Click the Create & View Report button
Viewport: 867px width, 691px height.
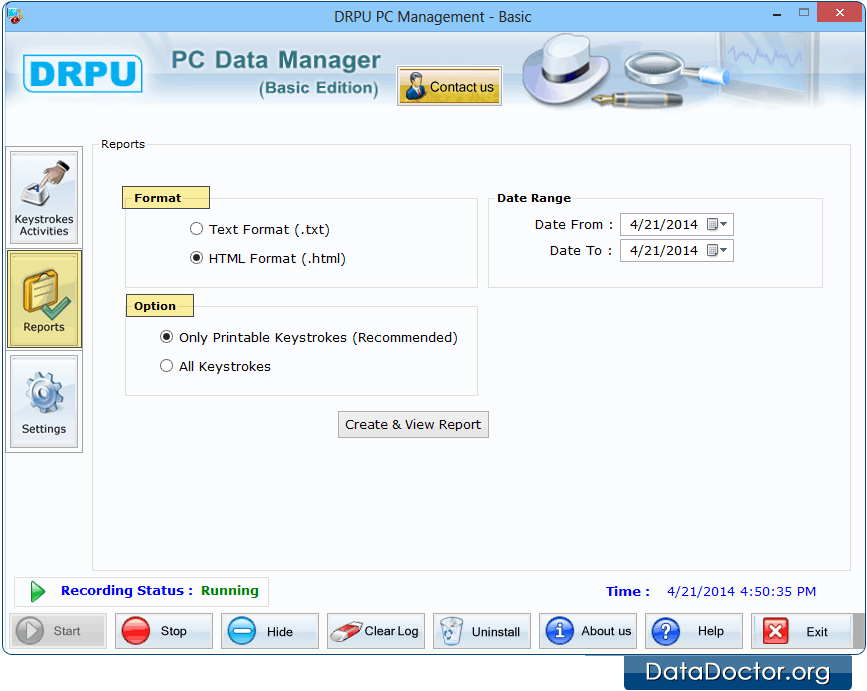pyautogui.click(x=413, y=424)
